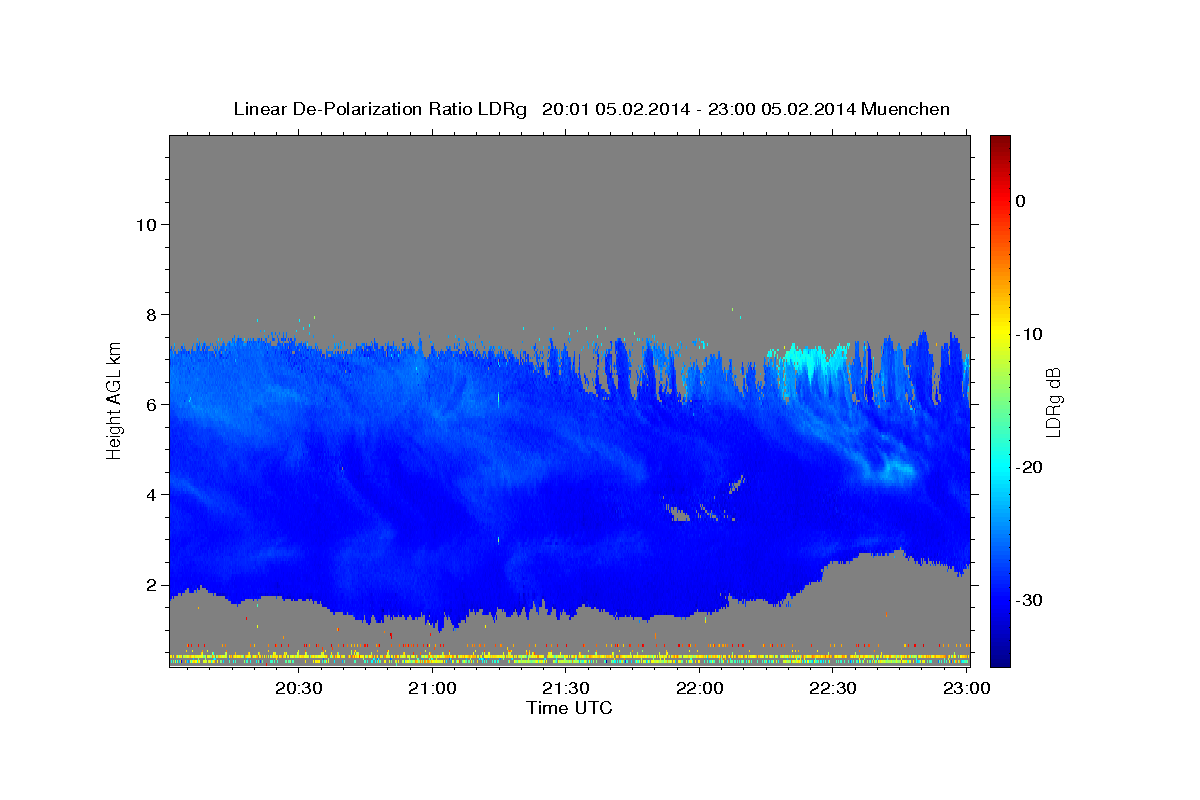Click the 'Height AGL km' axis label
The image size is (1200, 800).
(x=114, y=401)
